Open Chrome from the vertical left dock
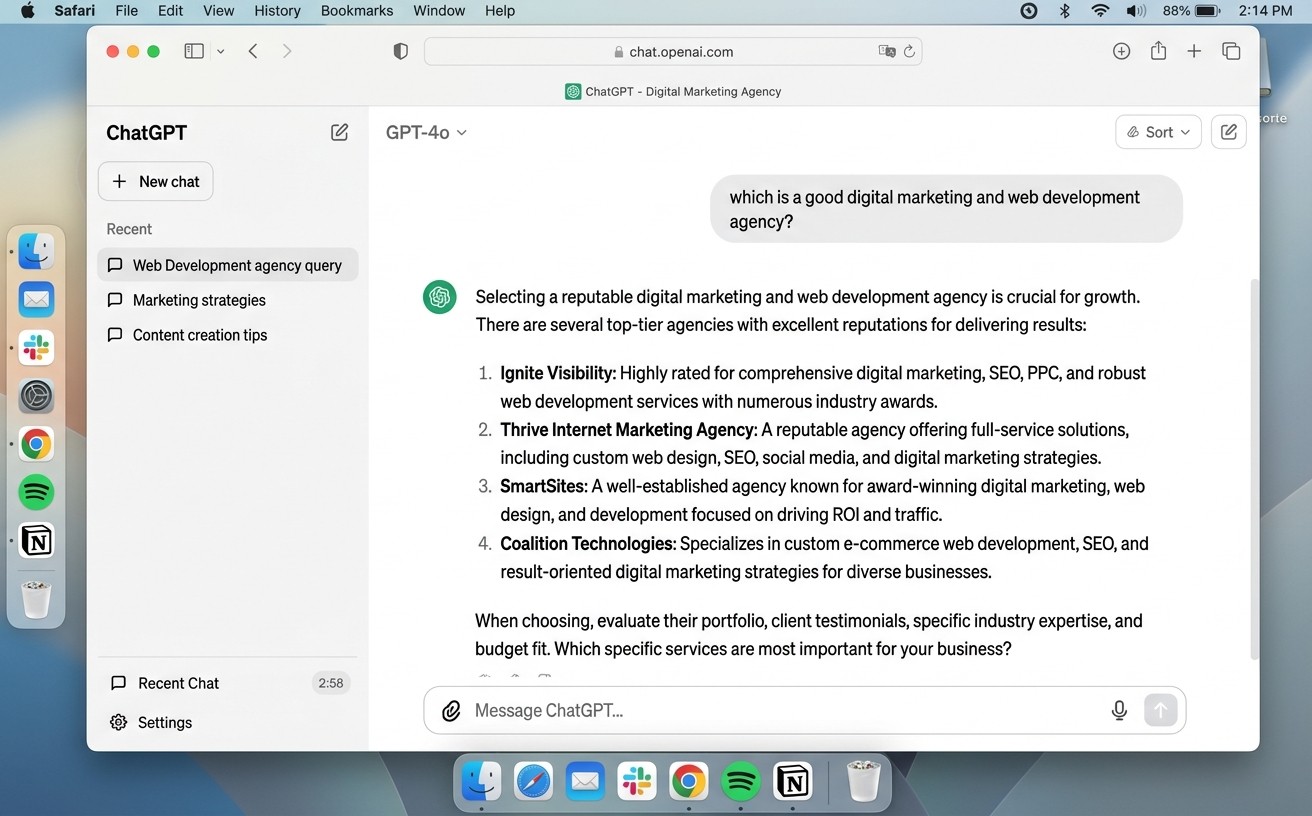Viewport: 1312px width, 816px height. [37, 444]
